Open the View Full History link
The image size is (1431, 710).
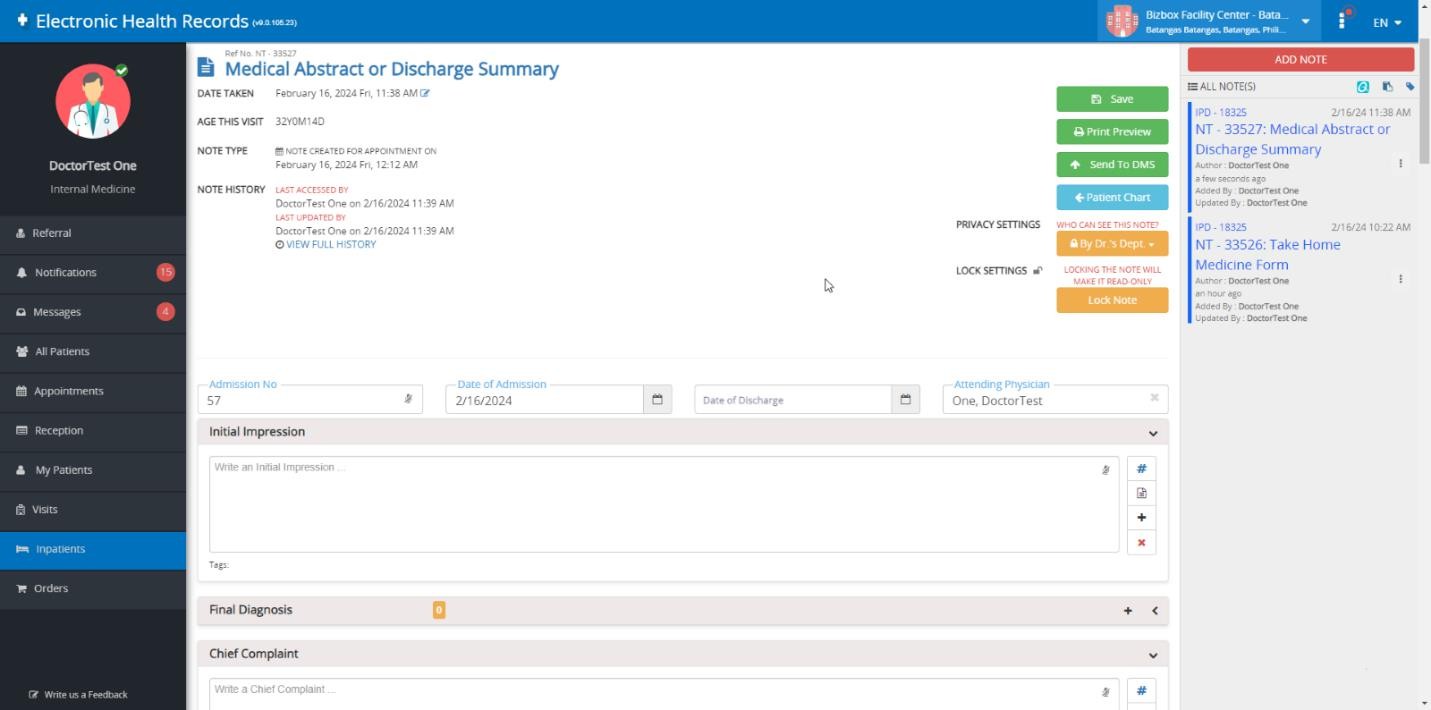330,244
